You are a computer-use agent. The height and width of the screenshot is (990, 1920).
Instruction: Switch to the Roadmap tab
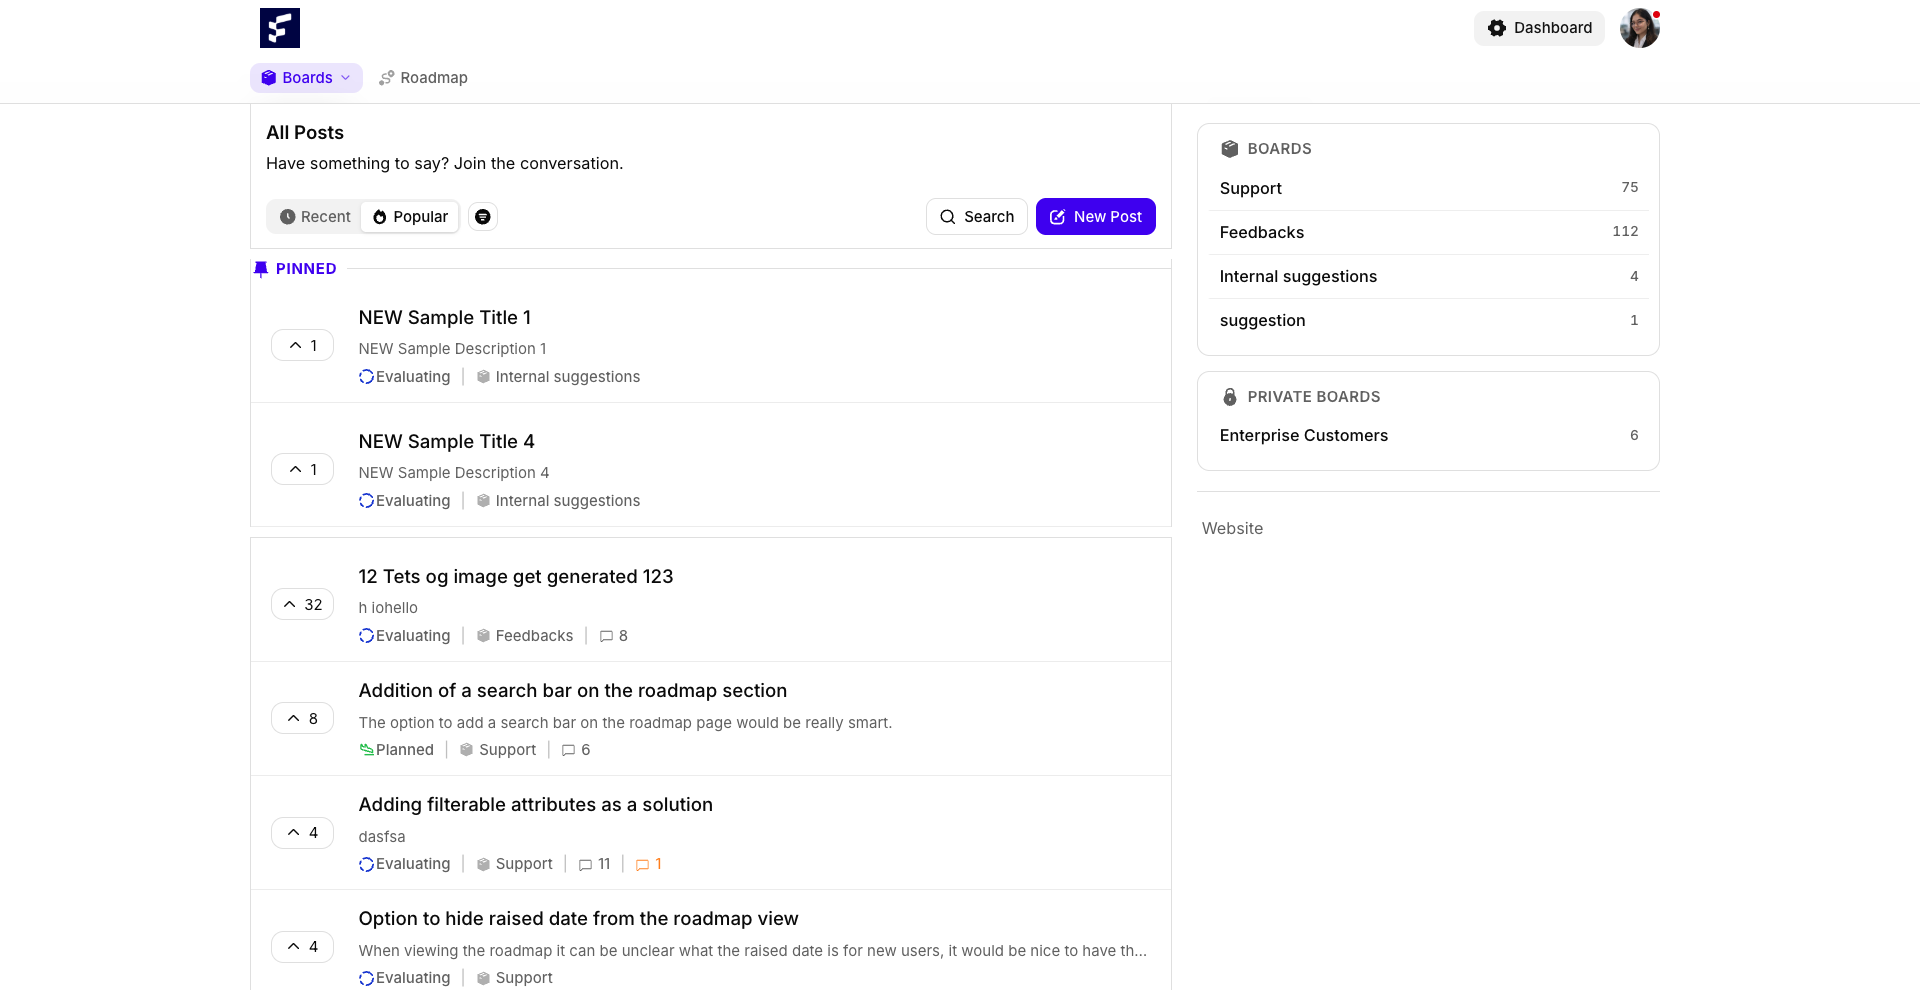click(x=423, y=78)
